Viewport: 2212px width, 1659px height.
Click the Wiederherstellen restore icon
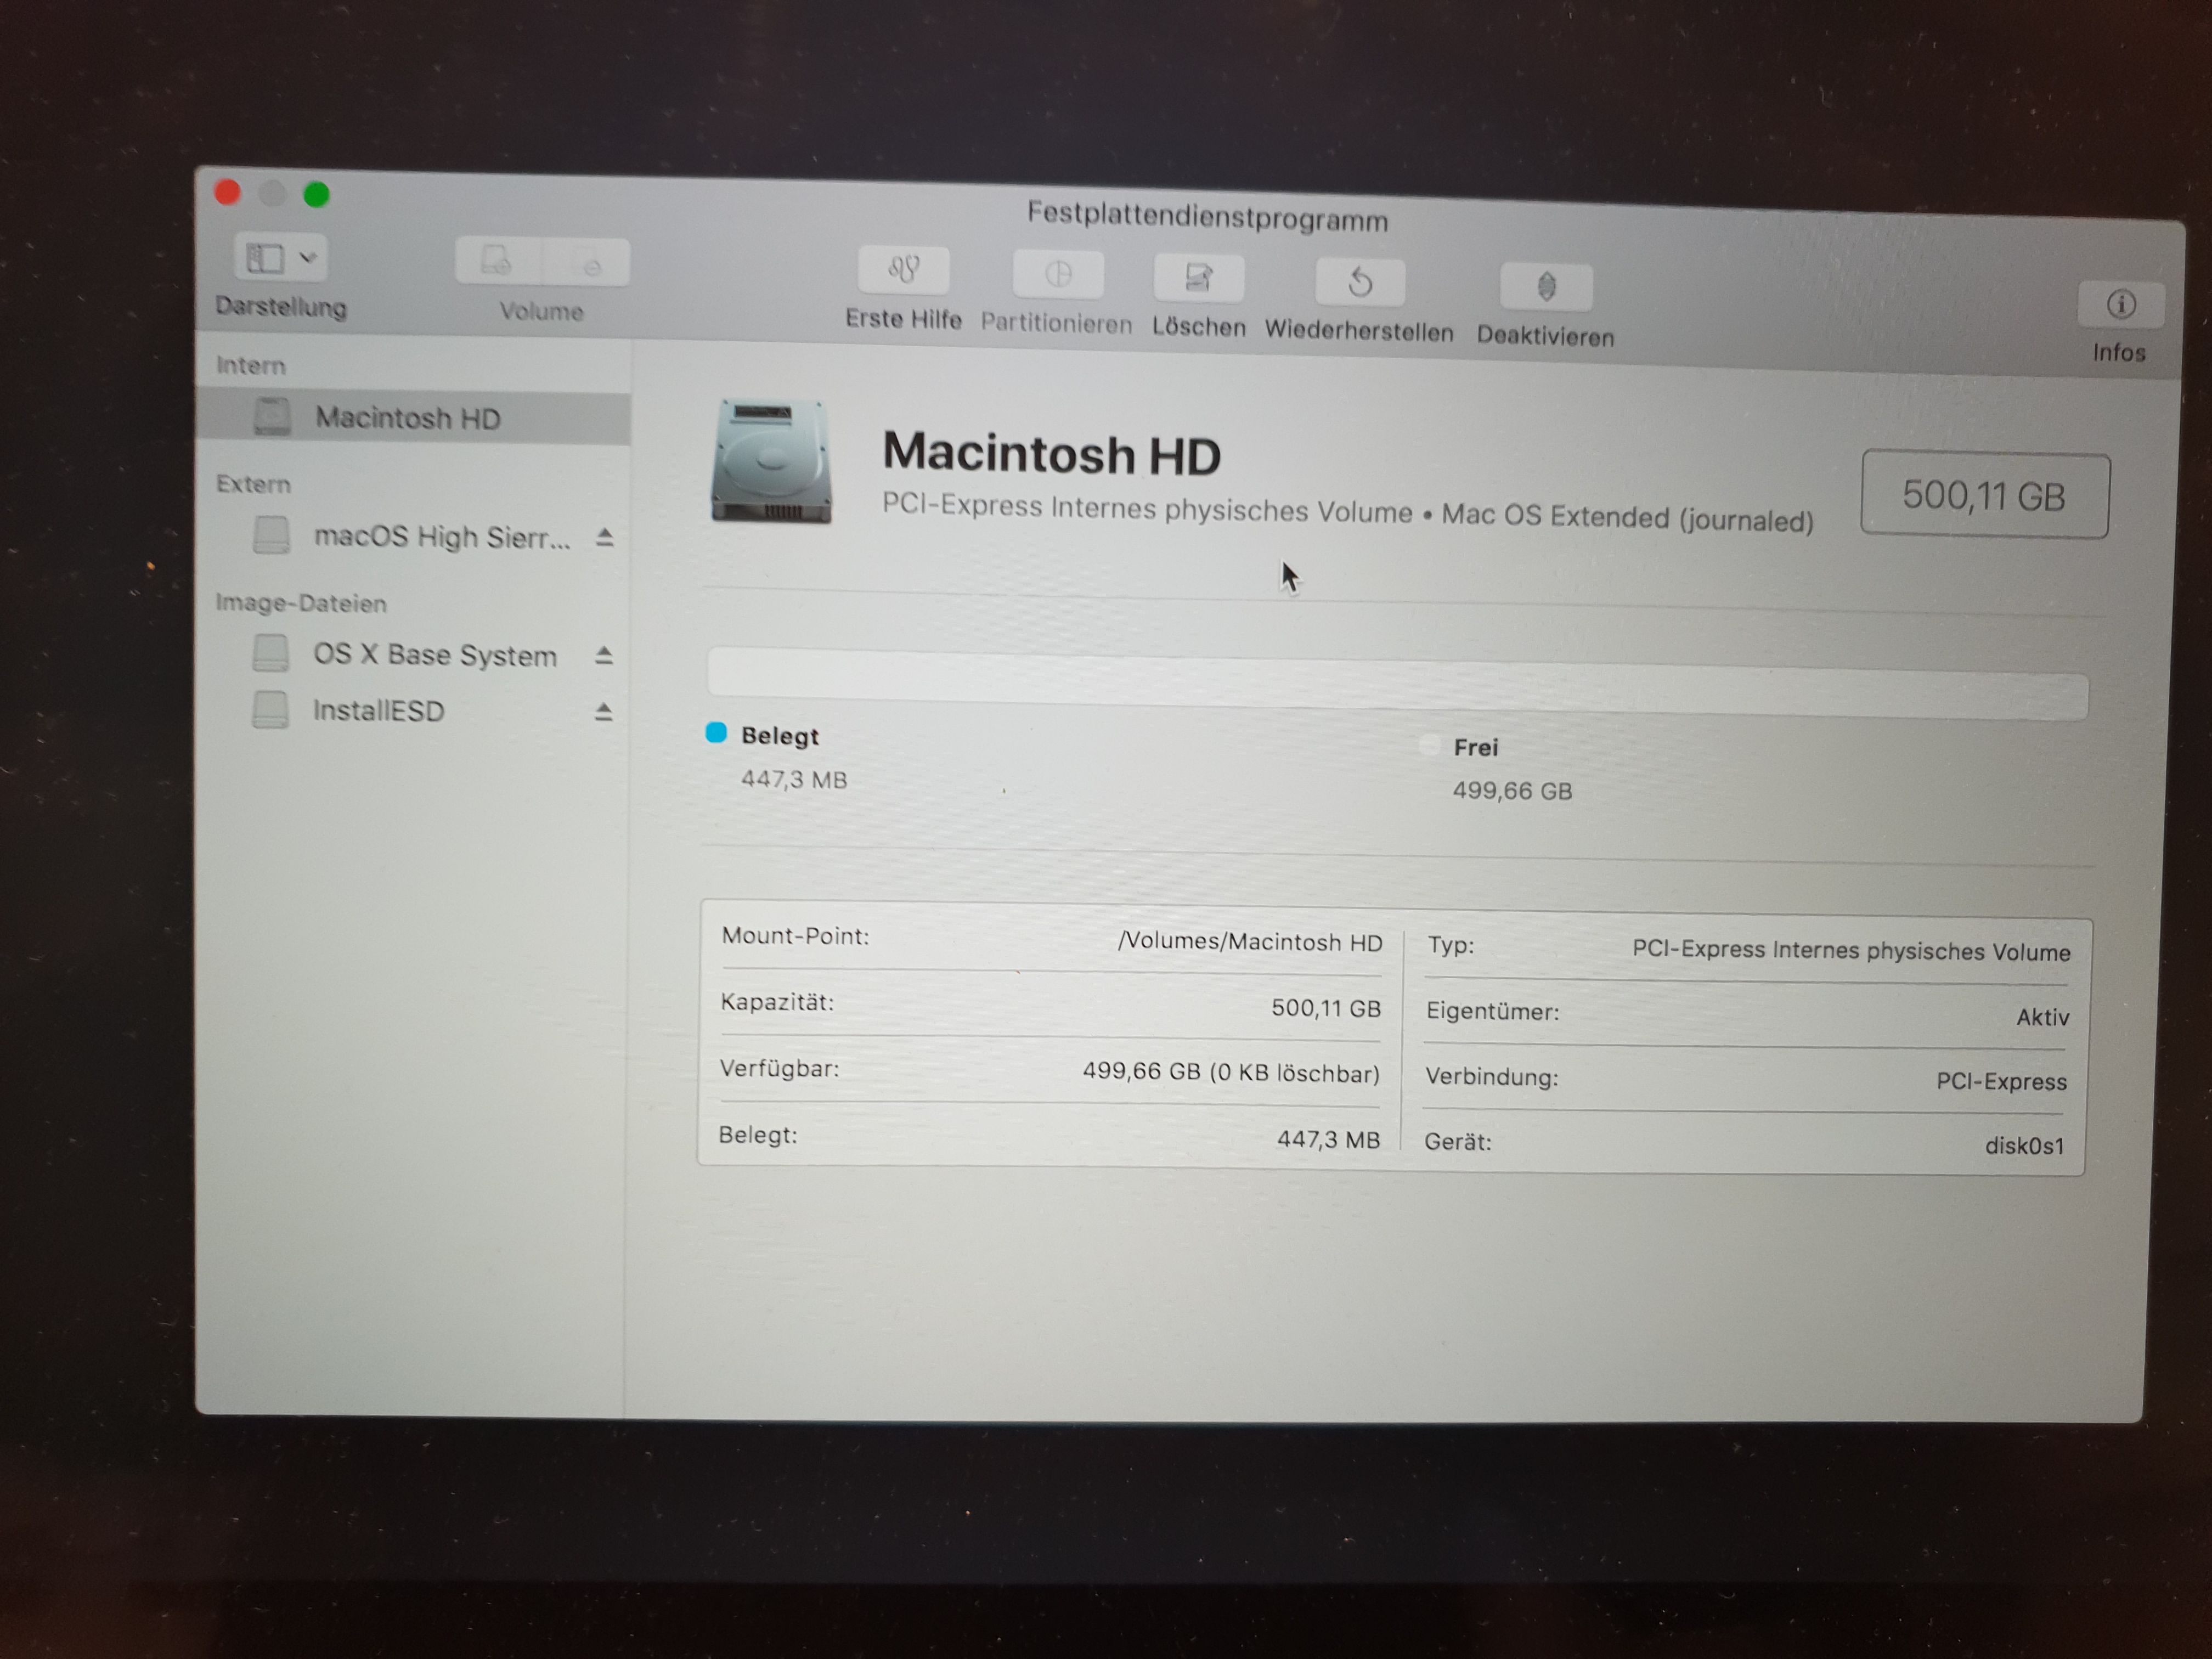(1360, 283)
